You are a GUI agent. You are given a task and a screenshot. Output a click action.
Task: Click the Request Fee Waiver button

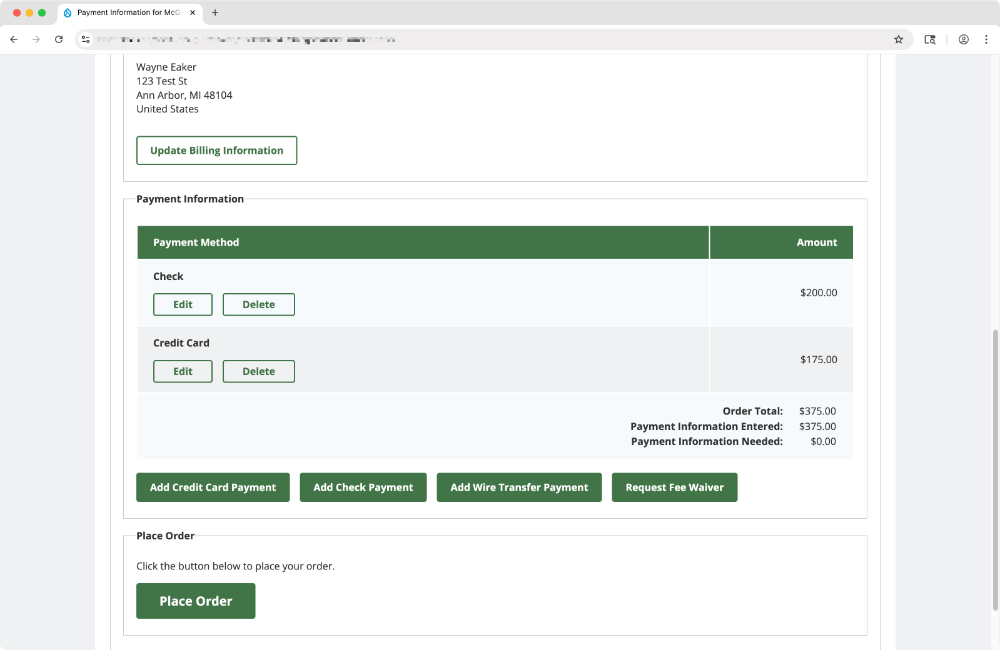674,488
